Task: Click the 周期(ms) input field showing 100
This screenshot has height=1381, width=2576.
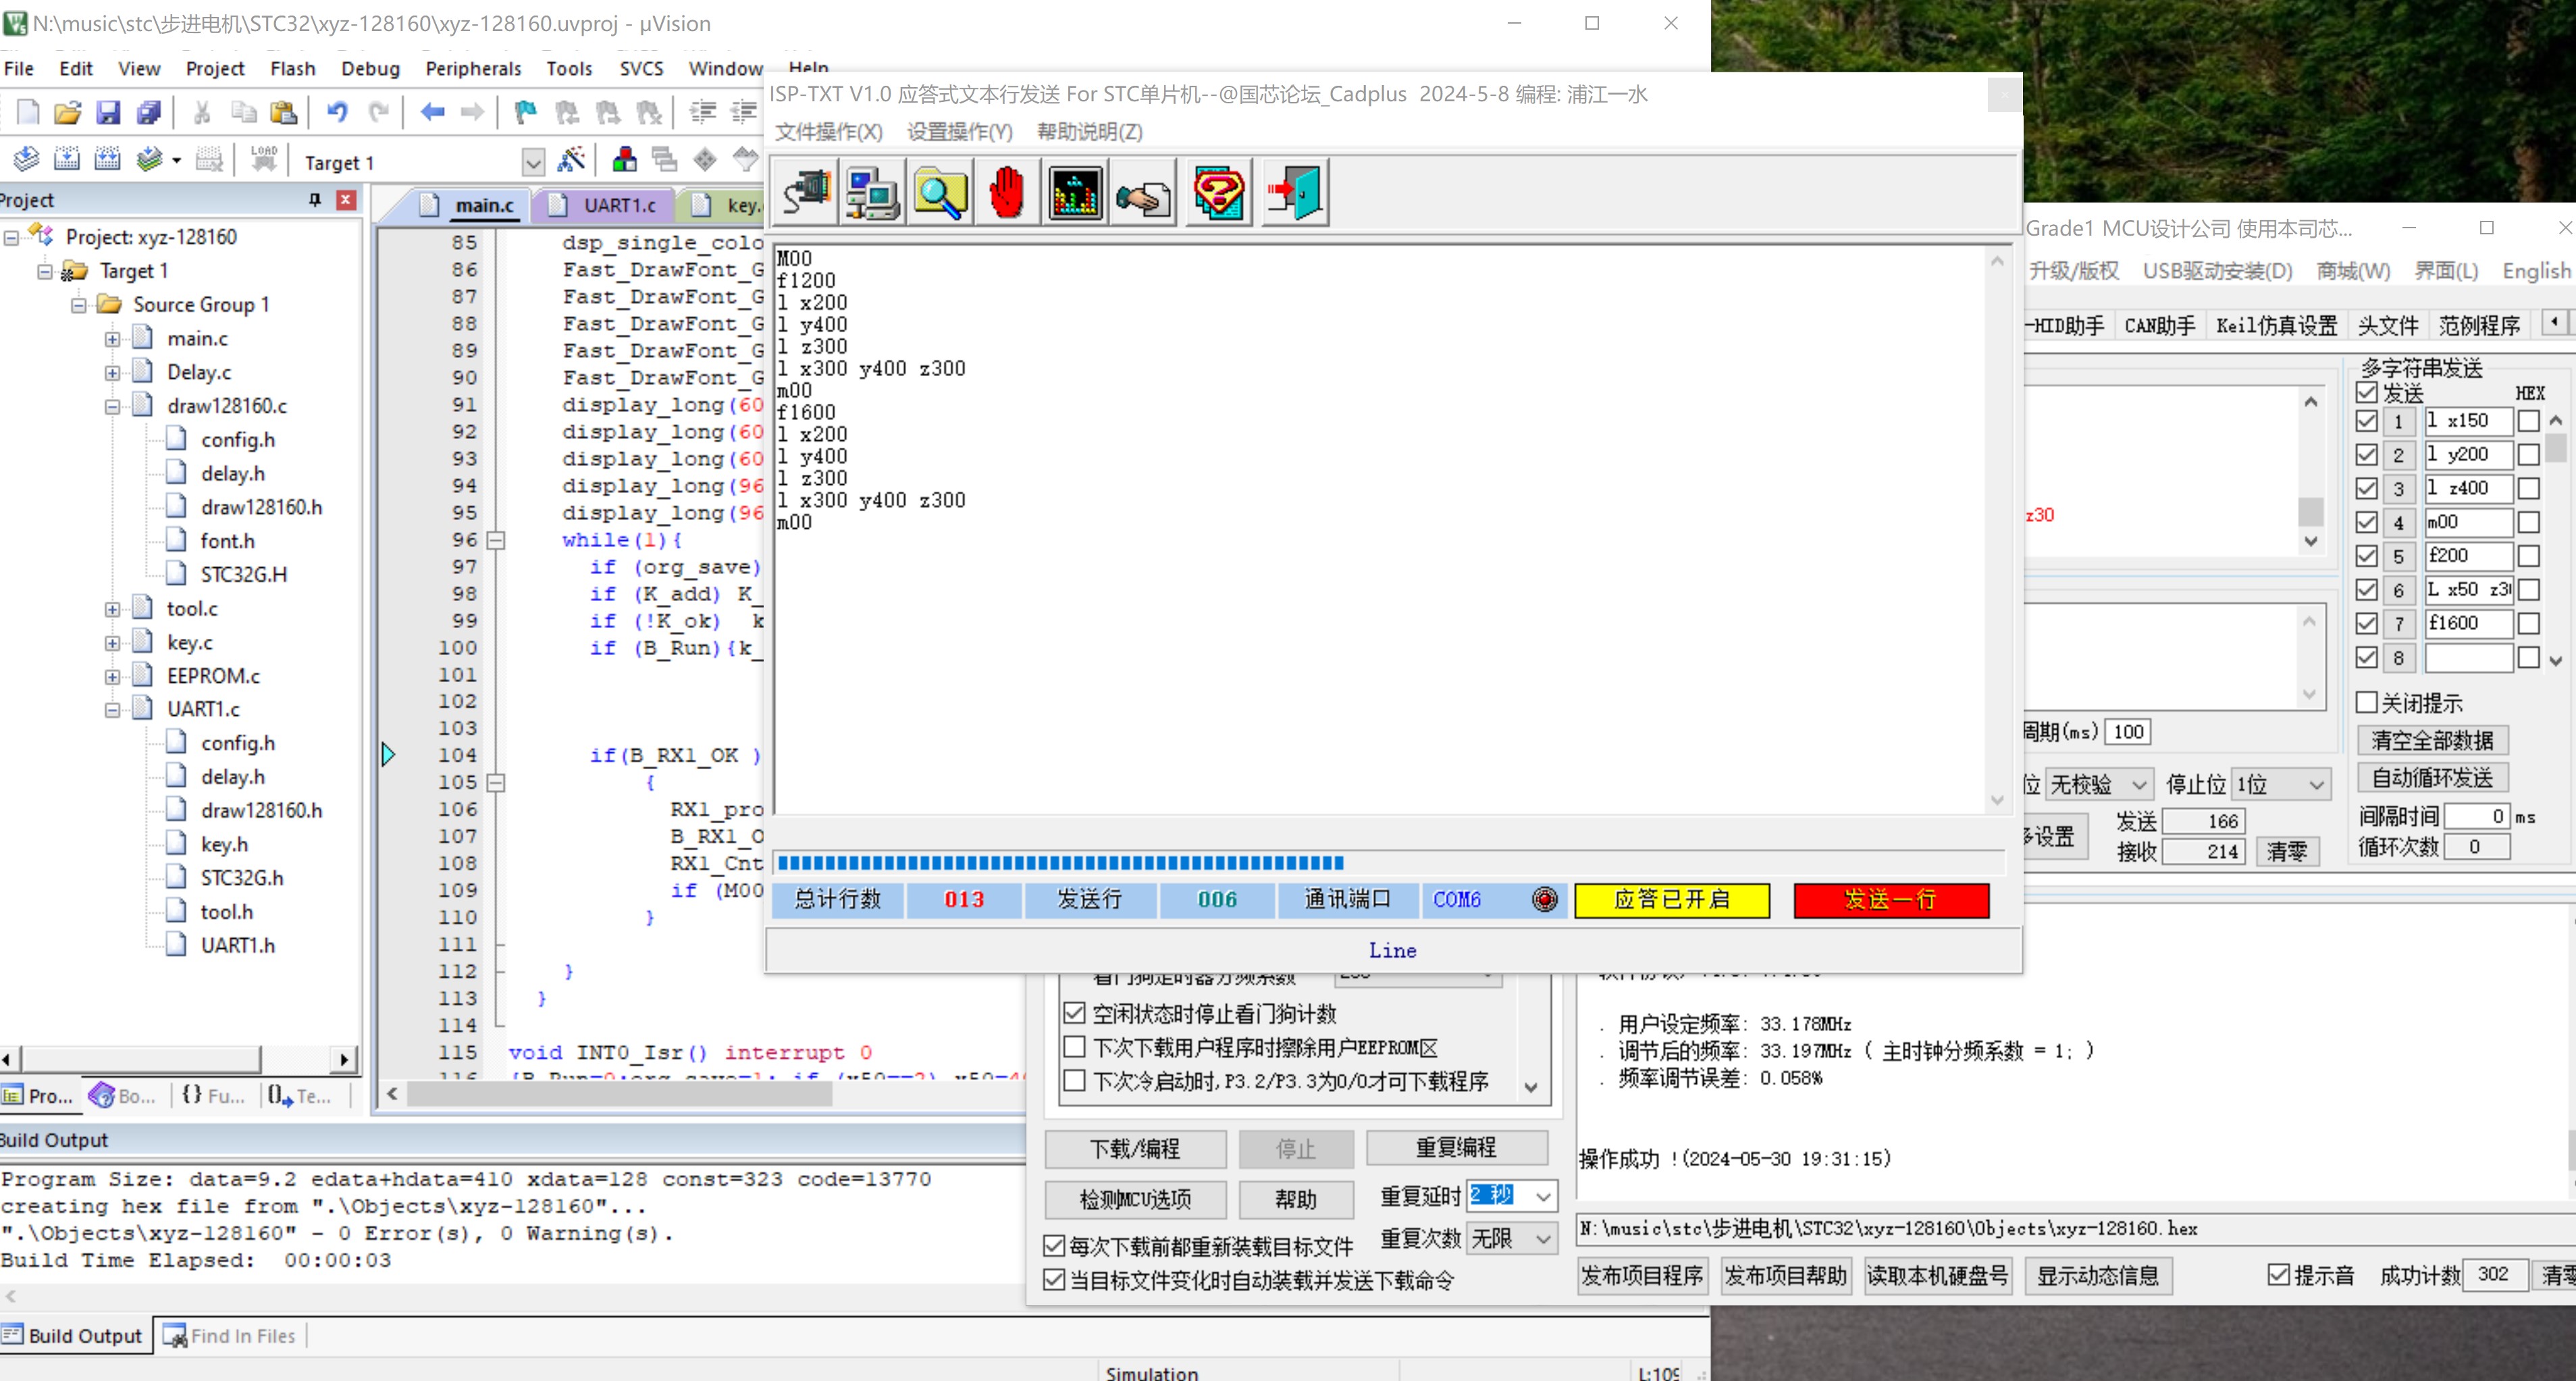Action: click(2127, 732)
